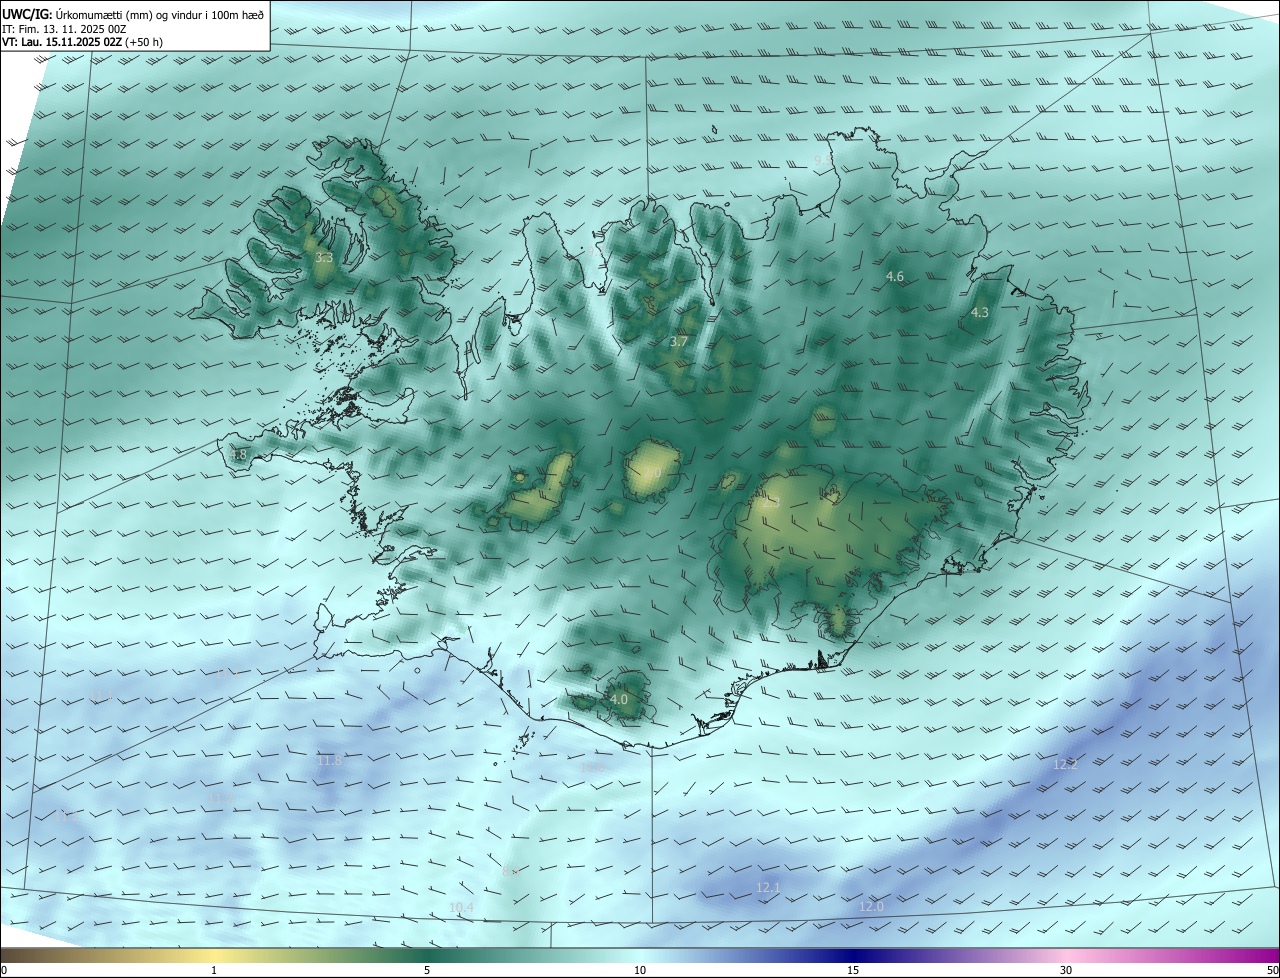
Task: Click the 'VT: Lau. 15.11.2025 02Z (+50 h)' line
Action: pos(84,43)
